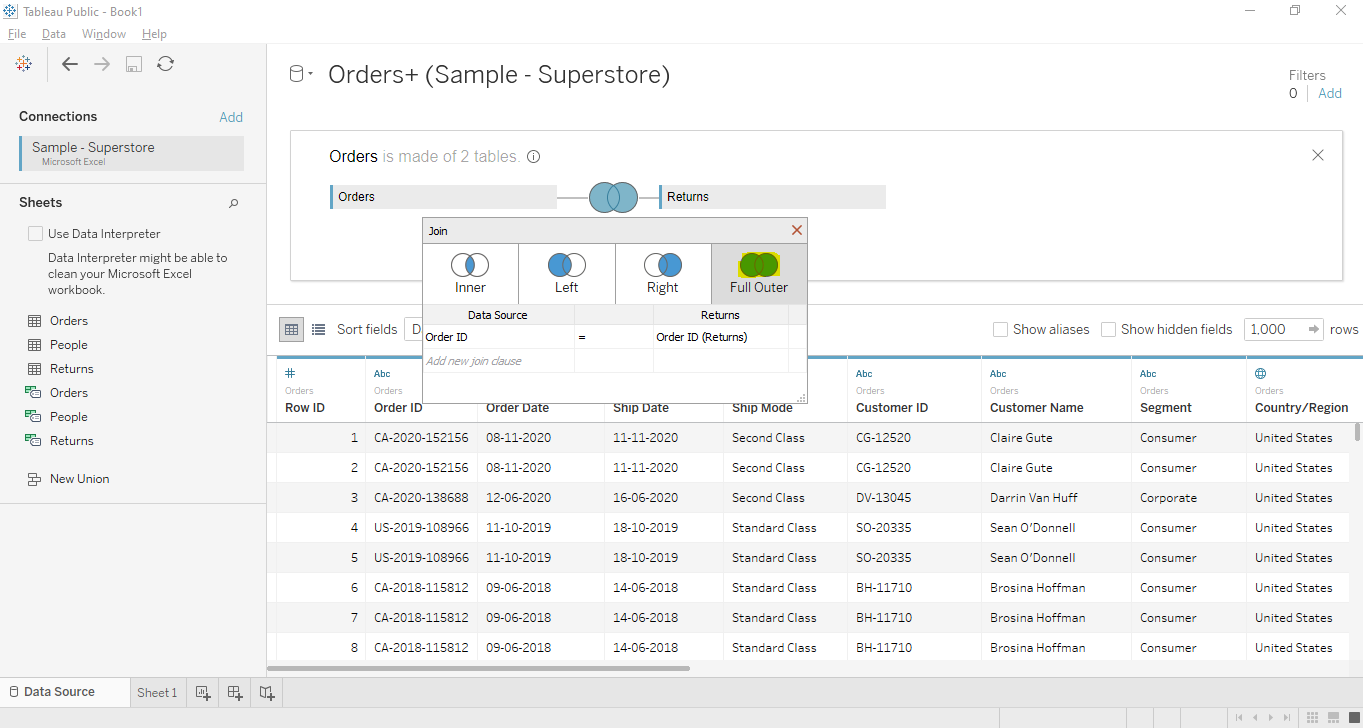The width and height of the screenshot is (1363, 728).
Task: Apply row count with arrow button
Action: 1313,329
